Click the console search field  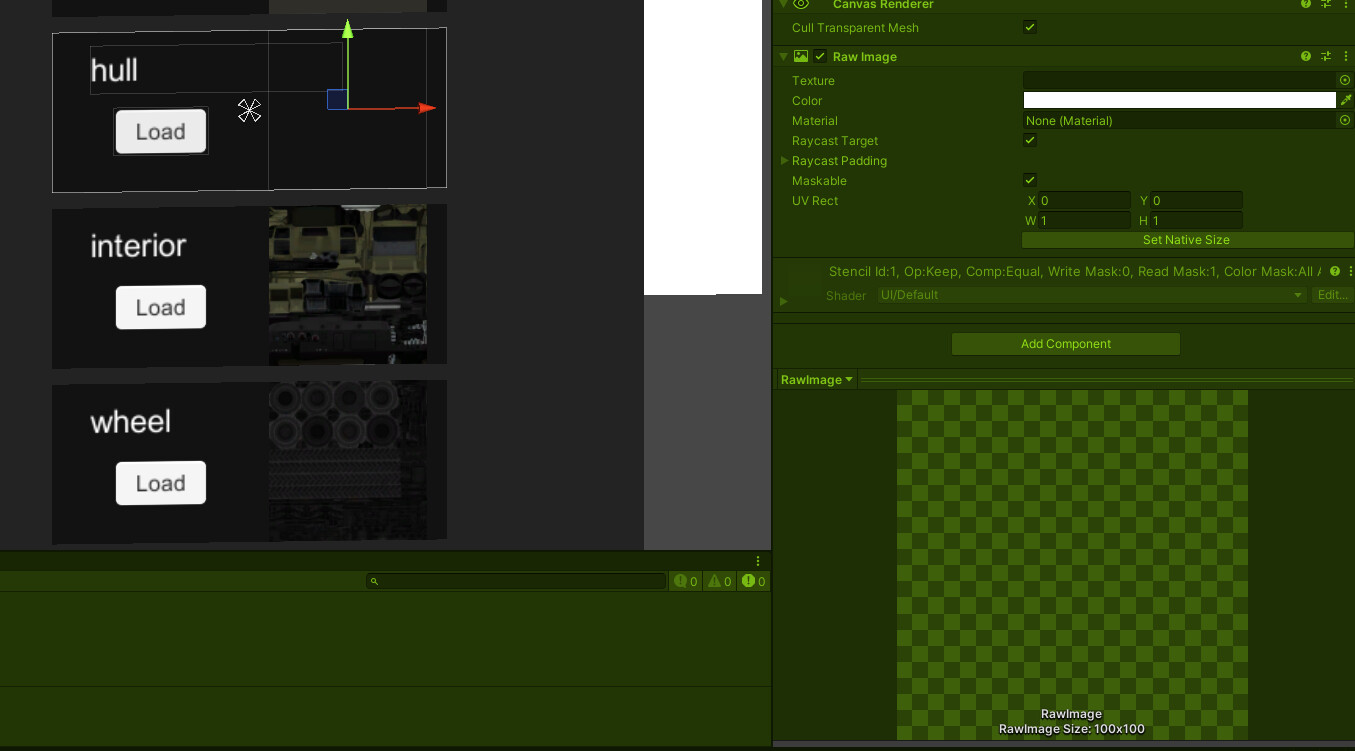pyautogui.click(x=515, y=581)
